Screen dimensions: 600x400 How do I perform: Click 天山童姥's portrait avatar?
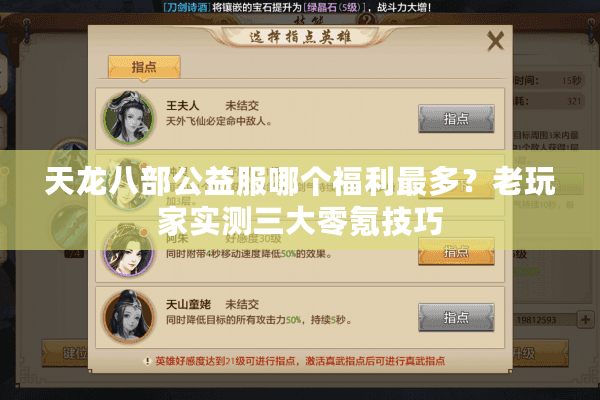[x=129, y=317]
